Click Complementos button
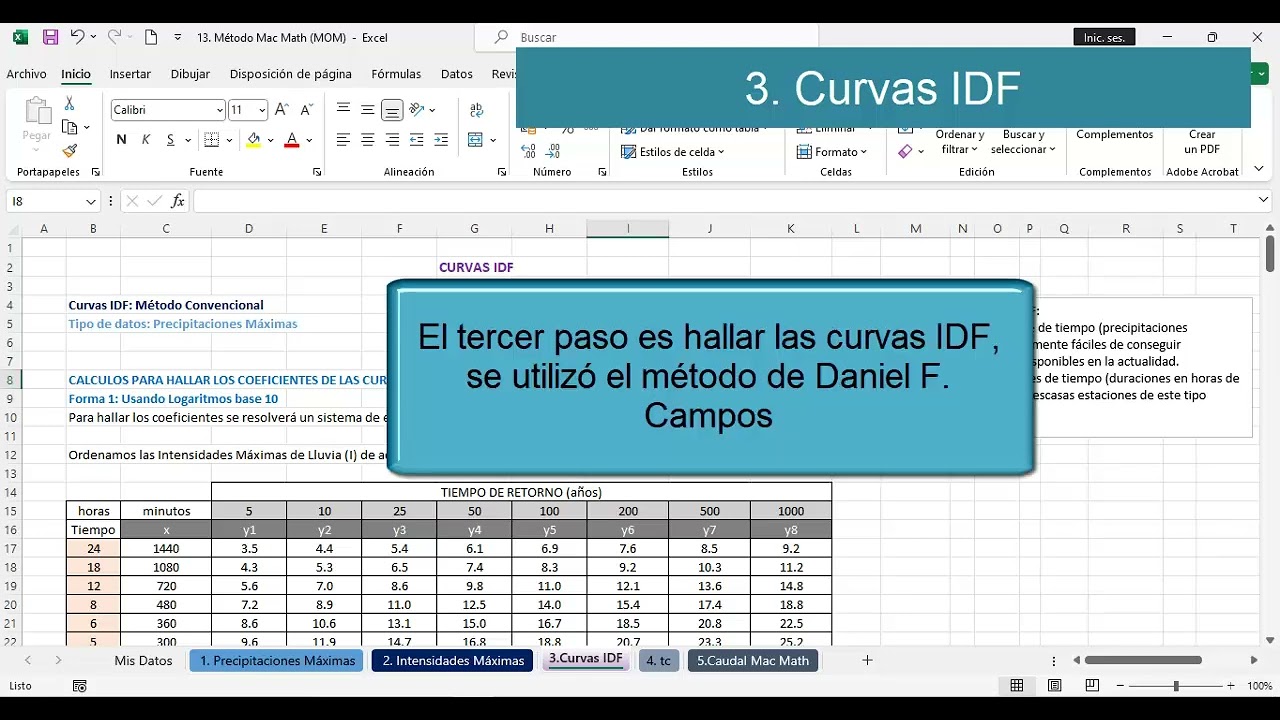The height and width of the screenshot is (720, 1280). (x=1115, y=134)
